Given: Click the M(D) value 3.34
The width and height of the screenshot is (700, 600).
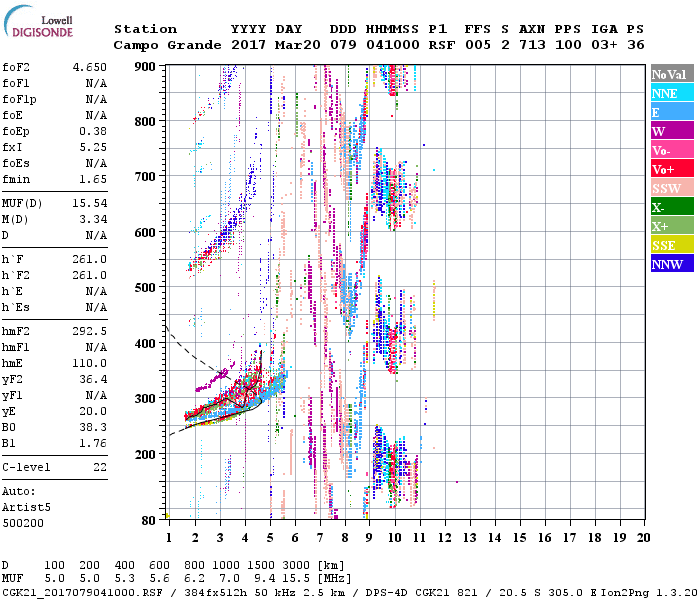Looking at the screenshot, I should (93, 220).
